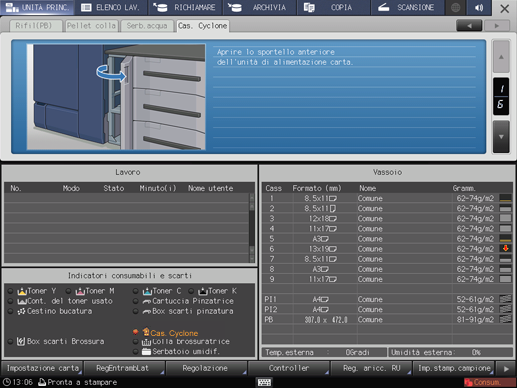Click the globe network icon
The image size is (517, 388).
coord(455,7)
